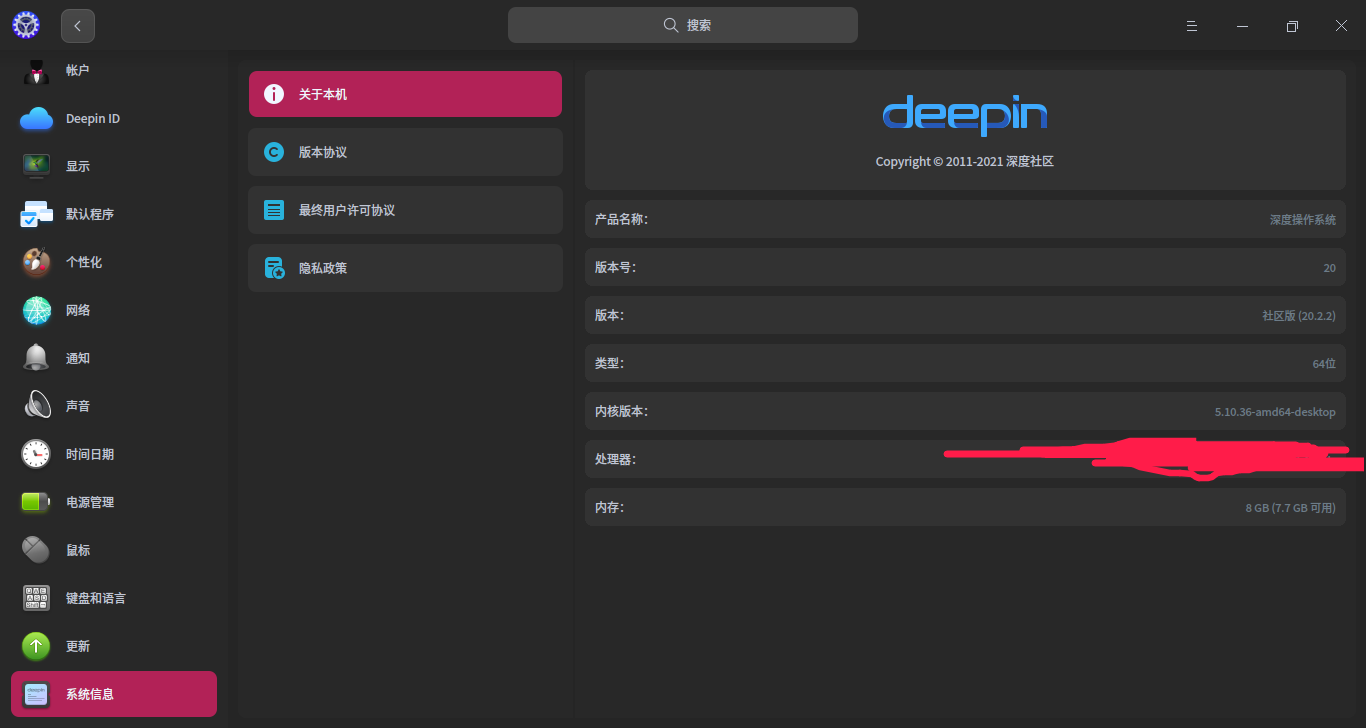Click the 深度操作系统 product name value

[1303, 219]
